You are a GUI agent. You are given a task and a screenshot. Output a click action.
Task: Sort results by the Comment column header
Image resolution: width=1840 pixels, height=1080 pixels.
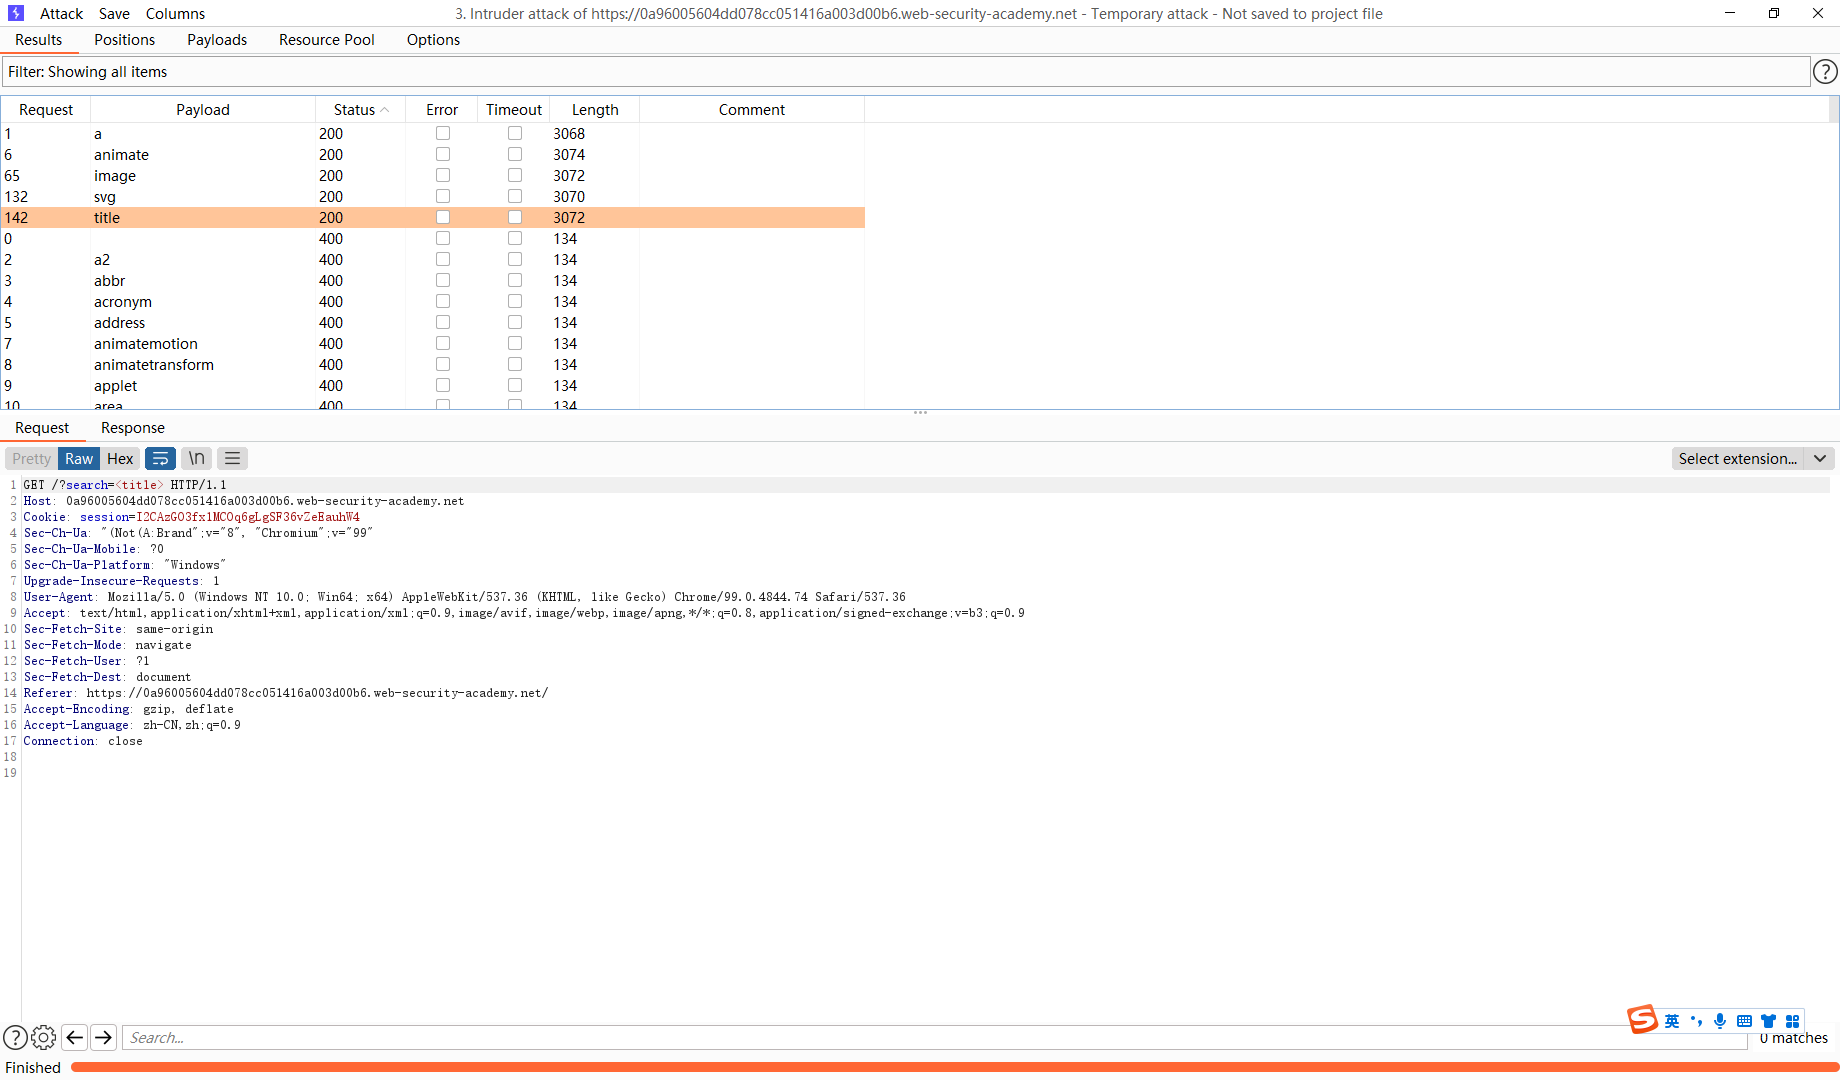pos(752,110)
